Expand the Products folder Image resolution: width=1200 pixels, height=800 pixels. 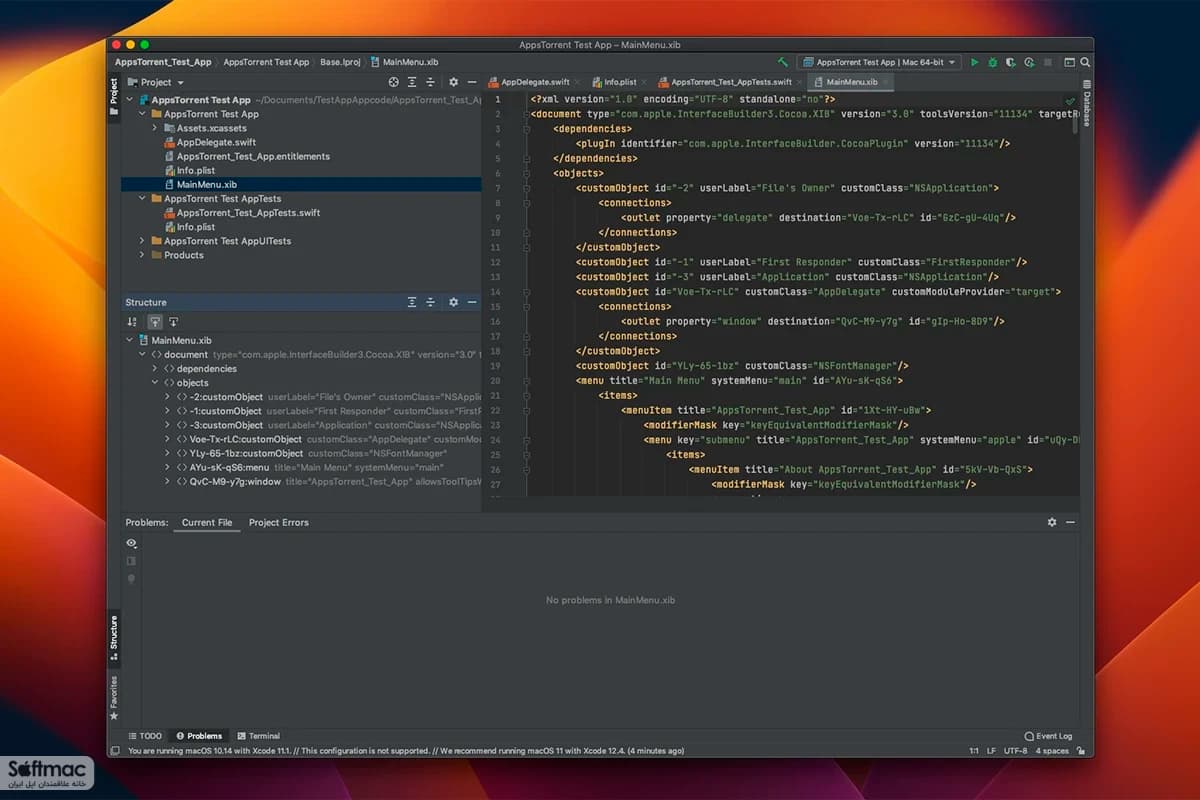coord(141,255)
